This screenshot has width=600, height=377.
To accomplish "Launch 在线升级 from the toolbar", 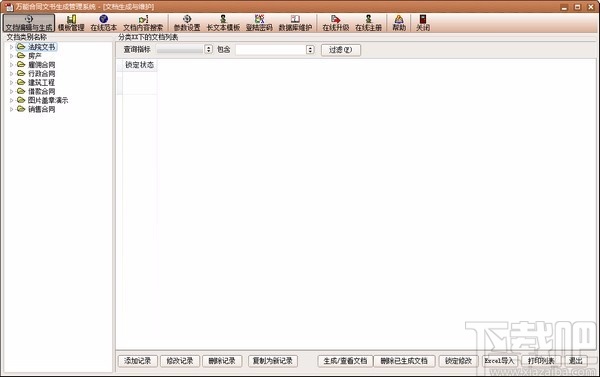I will 336,23.
